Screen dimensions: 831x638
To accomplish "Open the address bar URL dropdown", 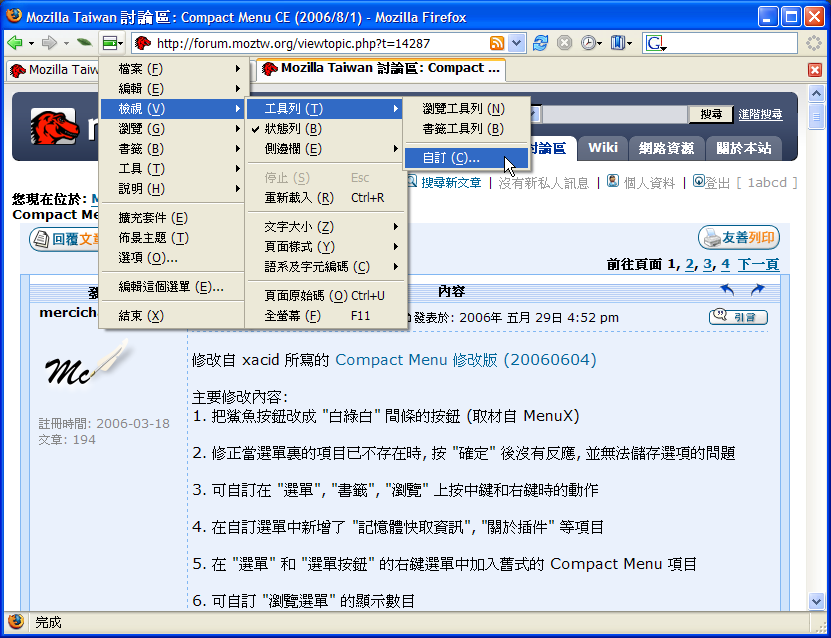I will [x=517, y=43].
